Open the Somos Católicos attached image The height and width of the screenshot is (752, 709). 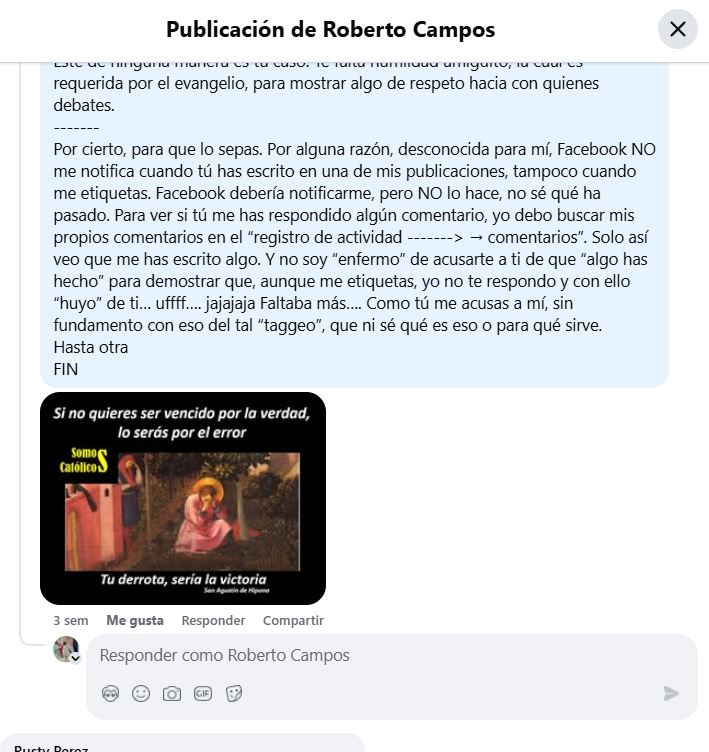[x=183, y=498]
